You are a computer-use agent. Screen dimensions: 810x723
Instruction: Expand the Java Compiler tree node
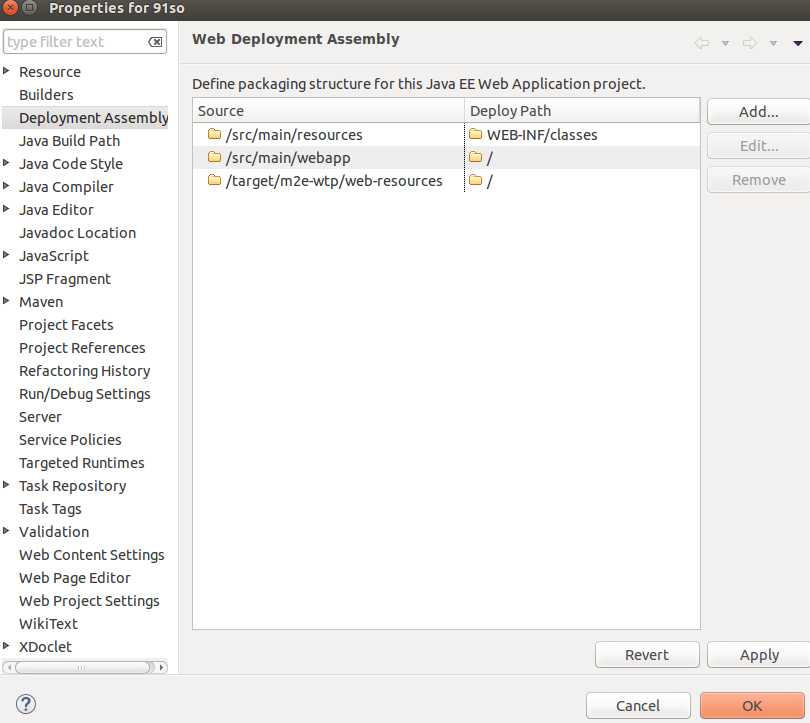[x=8, y=186]
